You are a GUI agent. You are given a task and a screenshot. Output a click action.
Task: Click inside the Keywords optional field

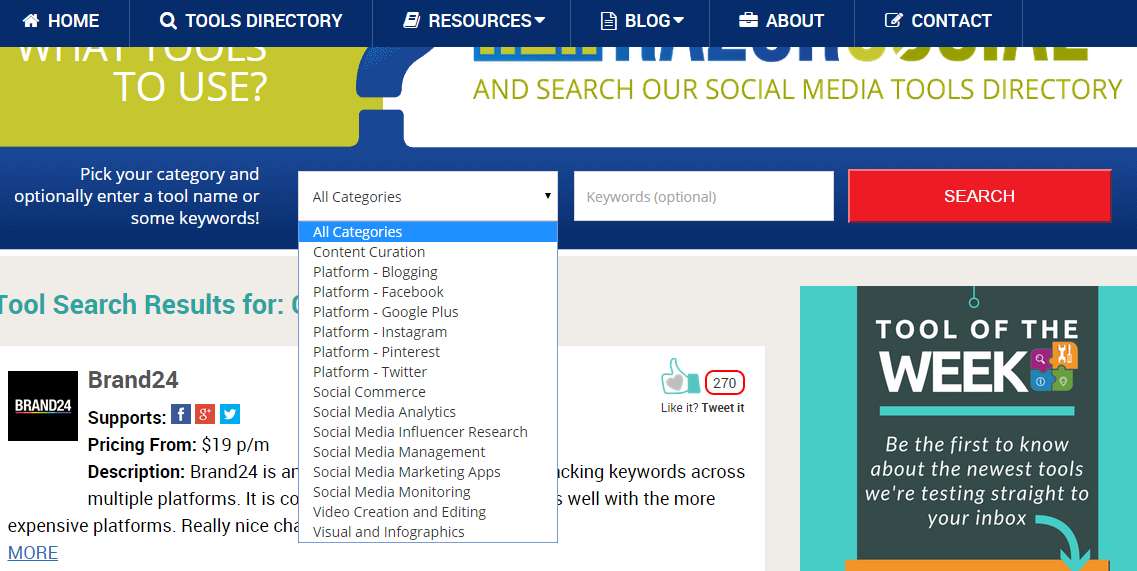tap(703, 196)
